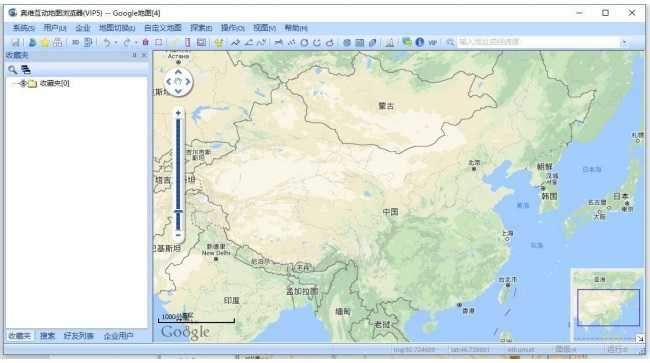This screenshot has width=650, height=363.
Task: Open the 用户 menu
Action: pyautogui.click(x=55, y=28)
